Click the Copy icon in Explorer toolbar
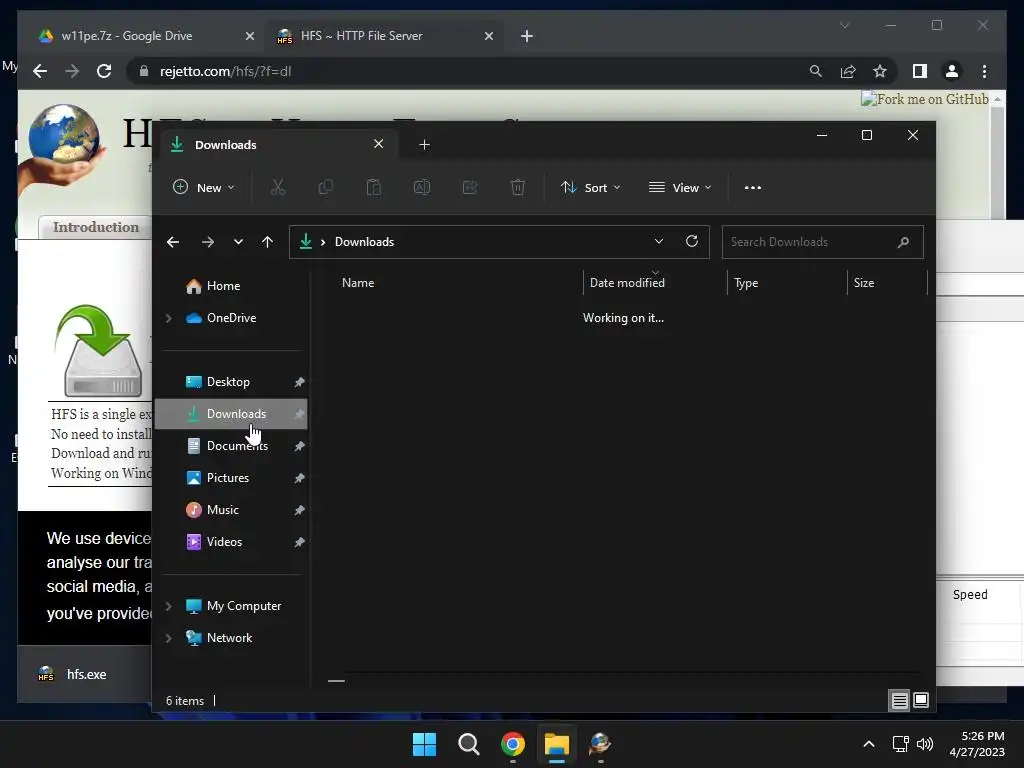 tap(325, 187)
